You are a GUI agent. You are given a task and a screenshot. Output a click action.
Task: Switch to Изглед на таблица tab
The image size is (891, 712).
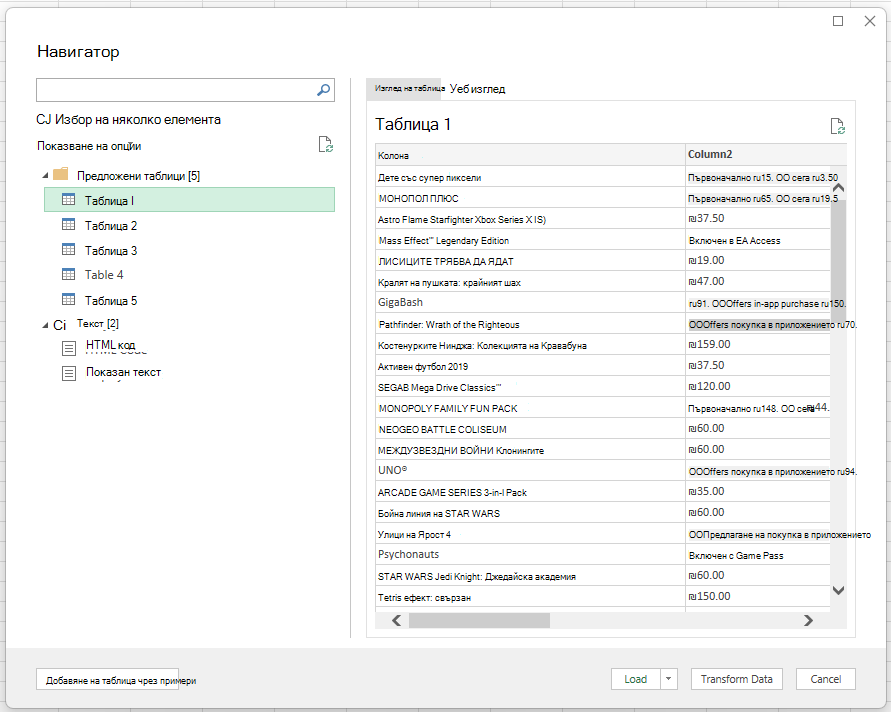(x=403, y=89)
